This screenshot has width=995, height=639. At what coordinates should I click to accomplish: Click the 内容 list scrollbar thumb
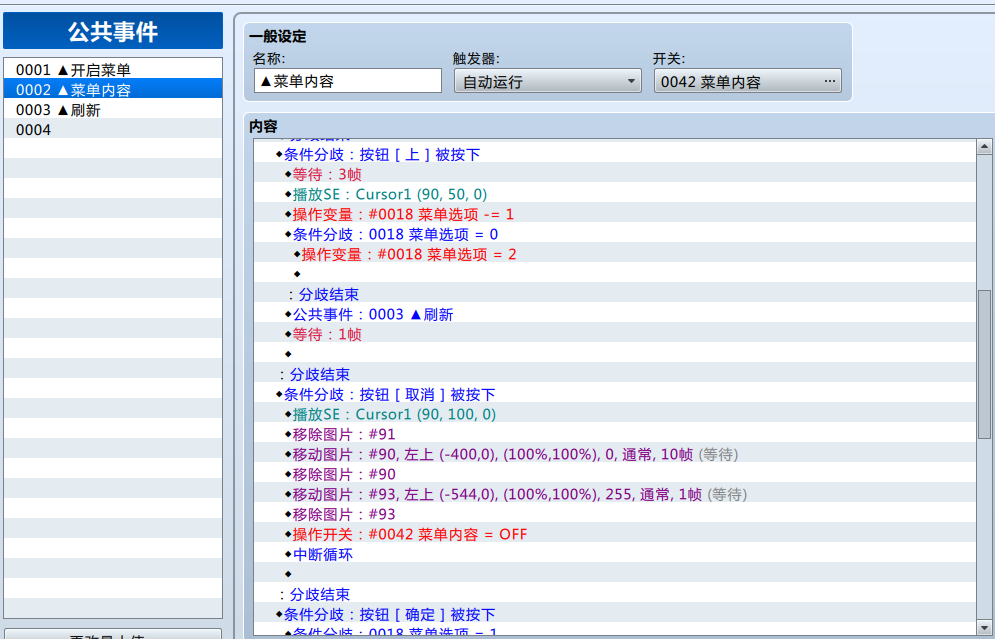click(984, 362)
